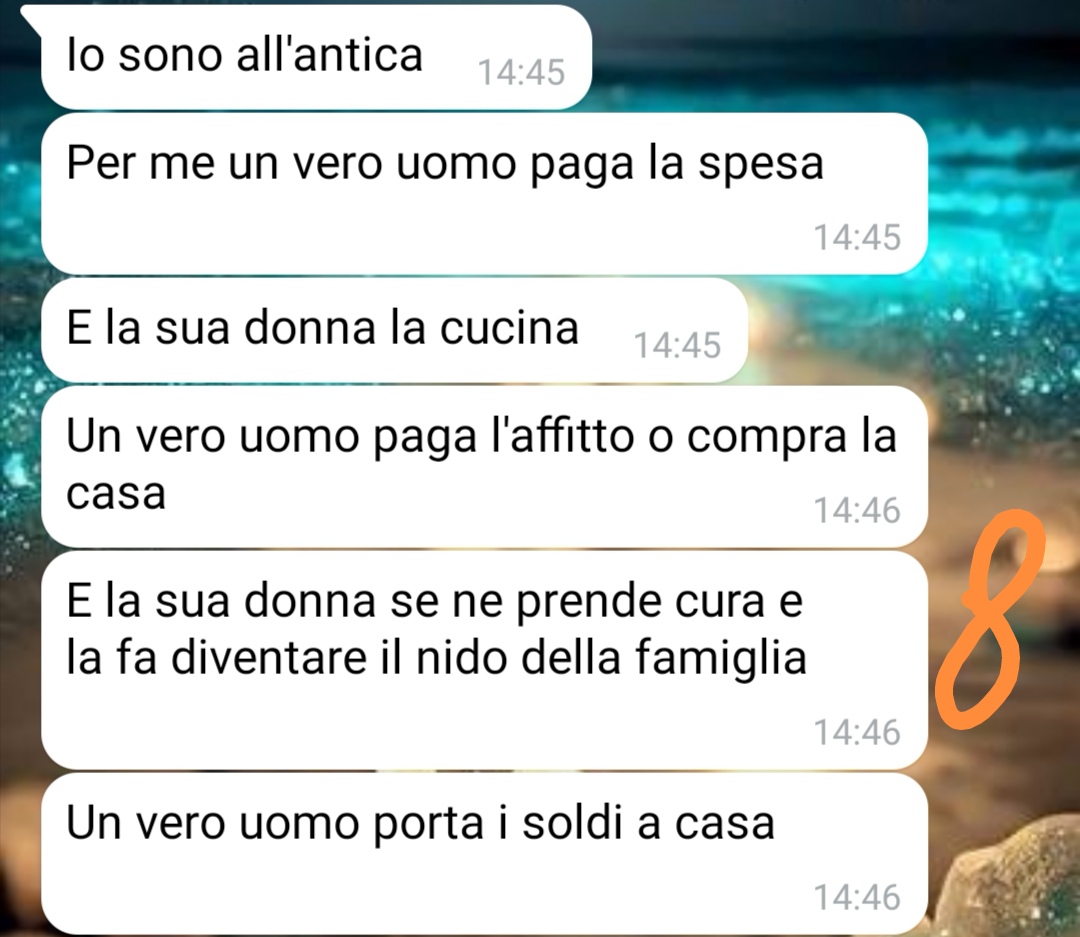Tap the timestamp under 'paga la spesa'
The height and width of the screenshot is (937, 1080).
[x=858, y=237]
